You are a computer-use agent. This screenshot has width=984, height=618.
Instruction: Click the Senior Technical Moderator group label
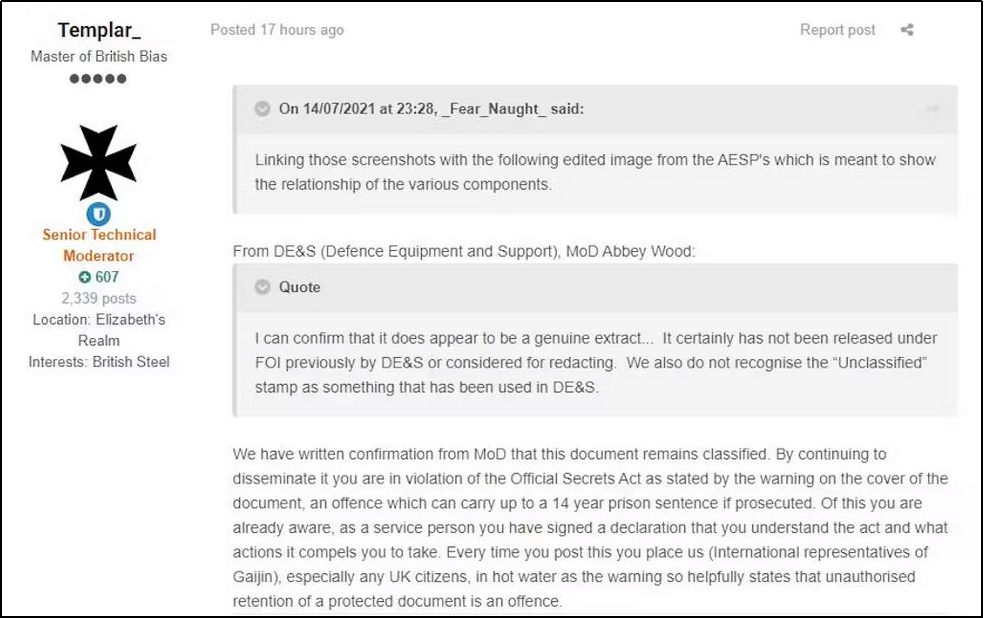(x=99, y=245)
